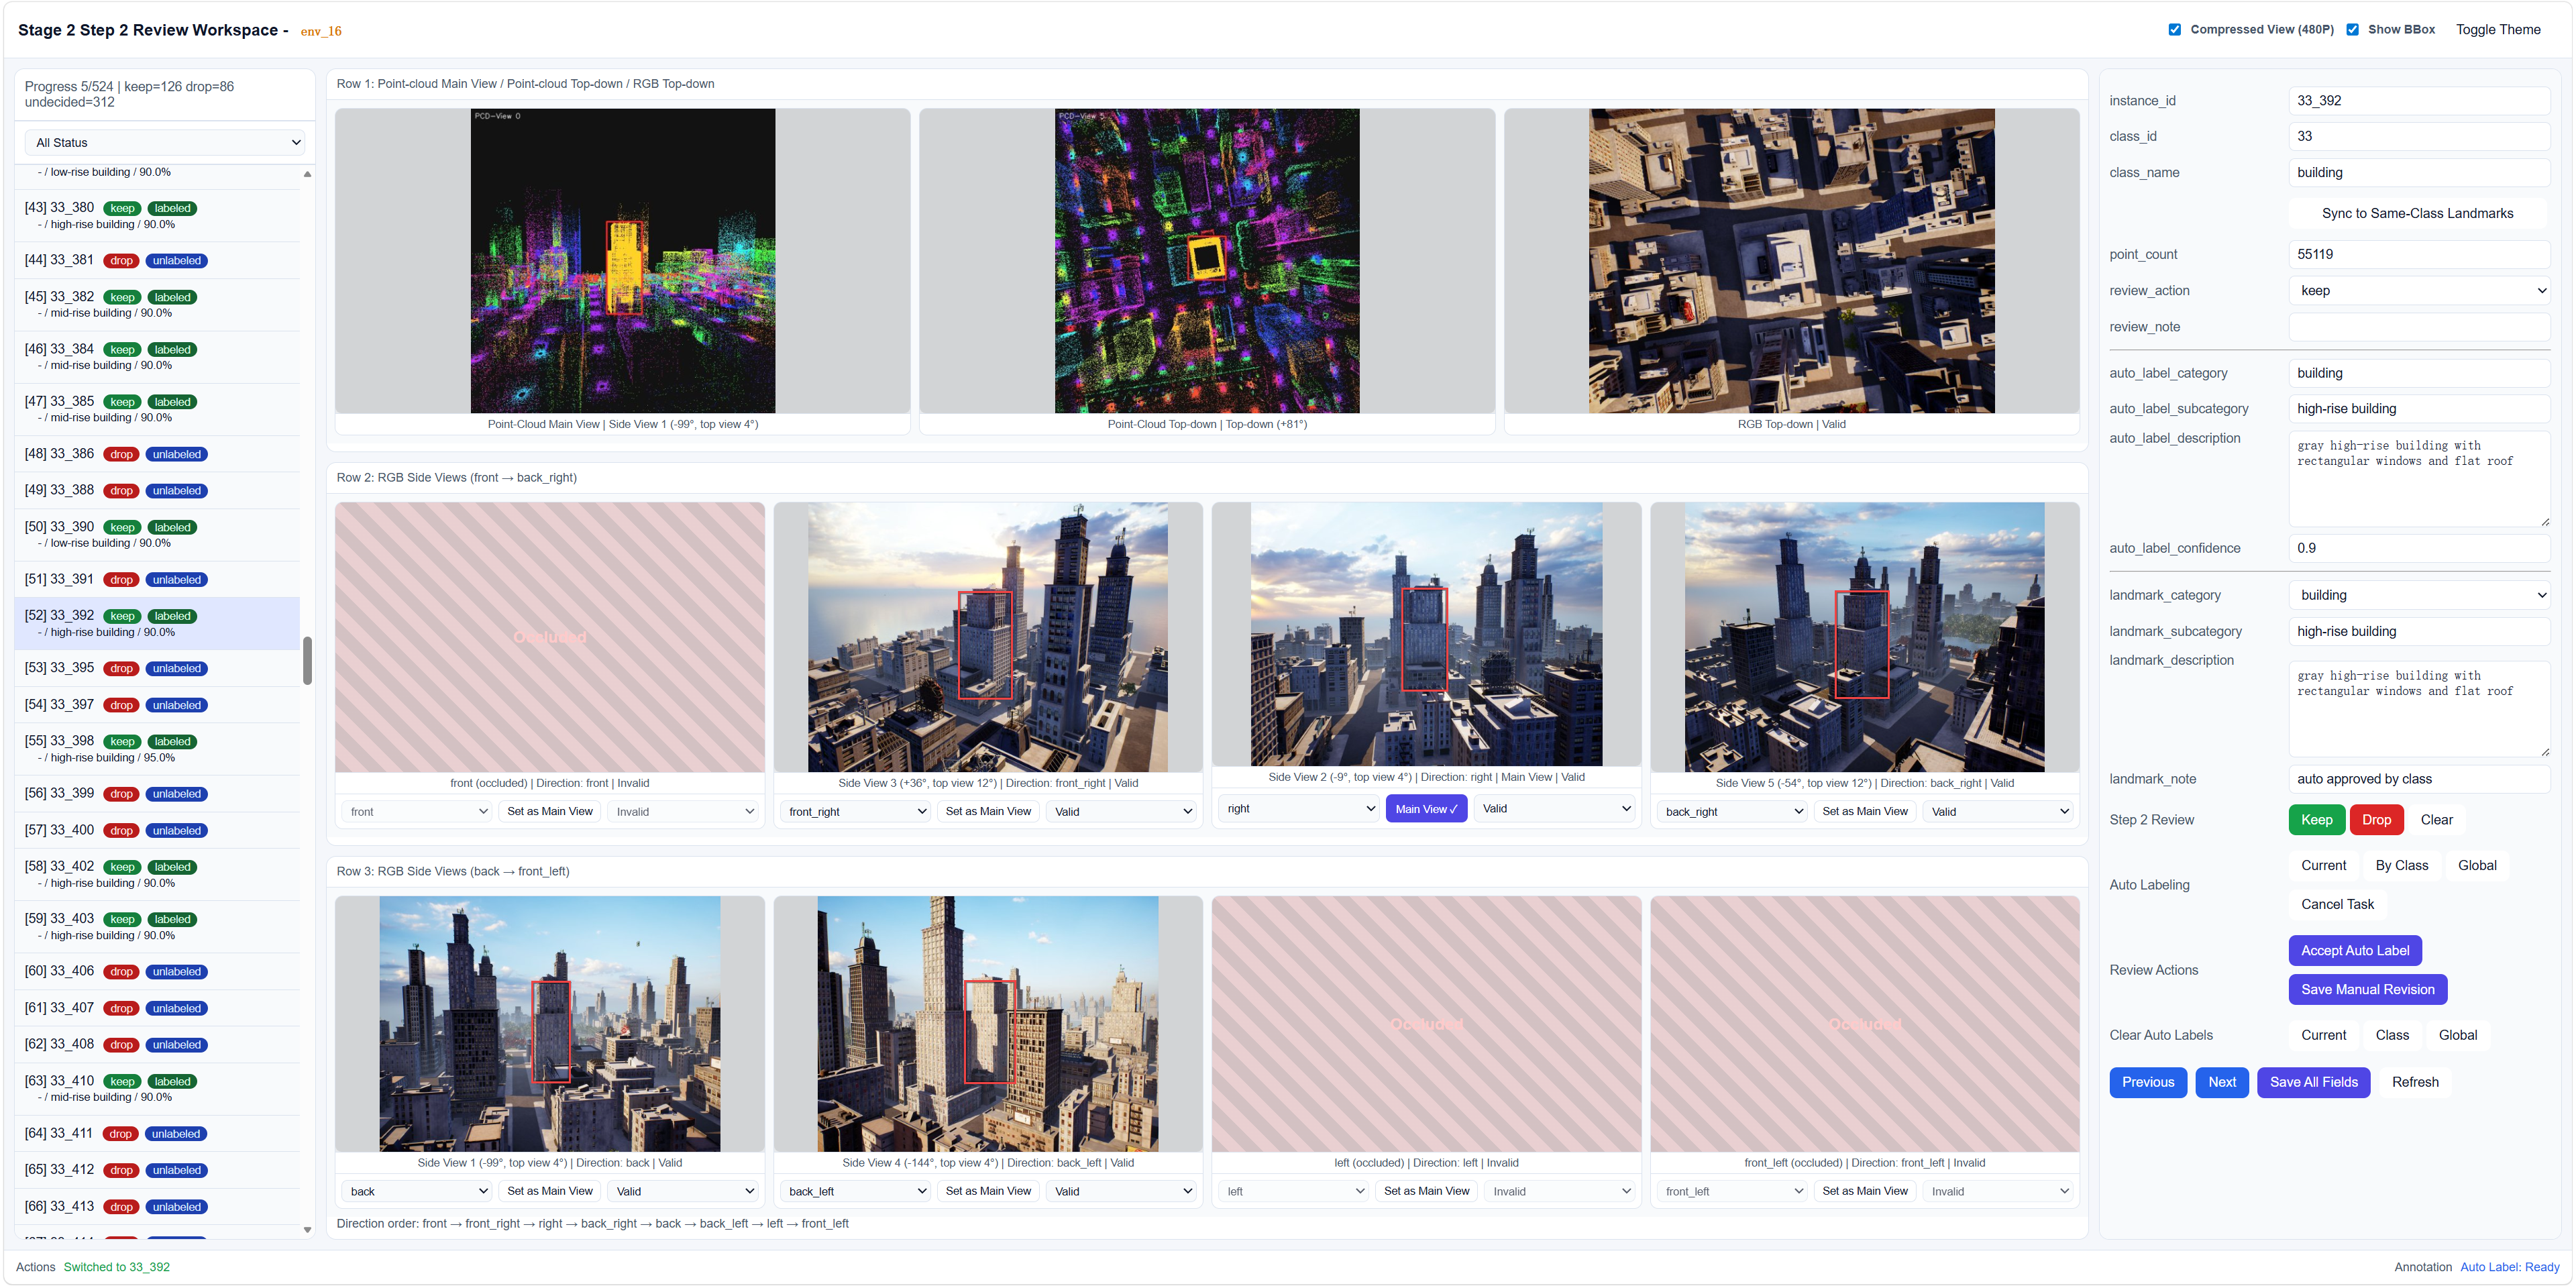This screenshot has height=1288, width=2576.
Task: Click Drop in Step 2 Review
Action: 2377,819
